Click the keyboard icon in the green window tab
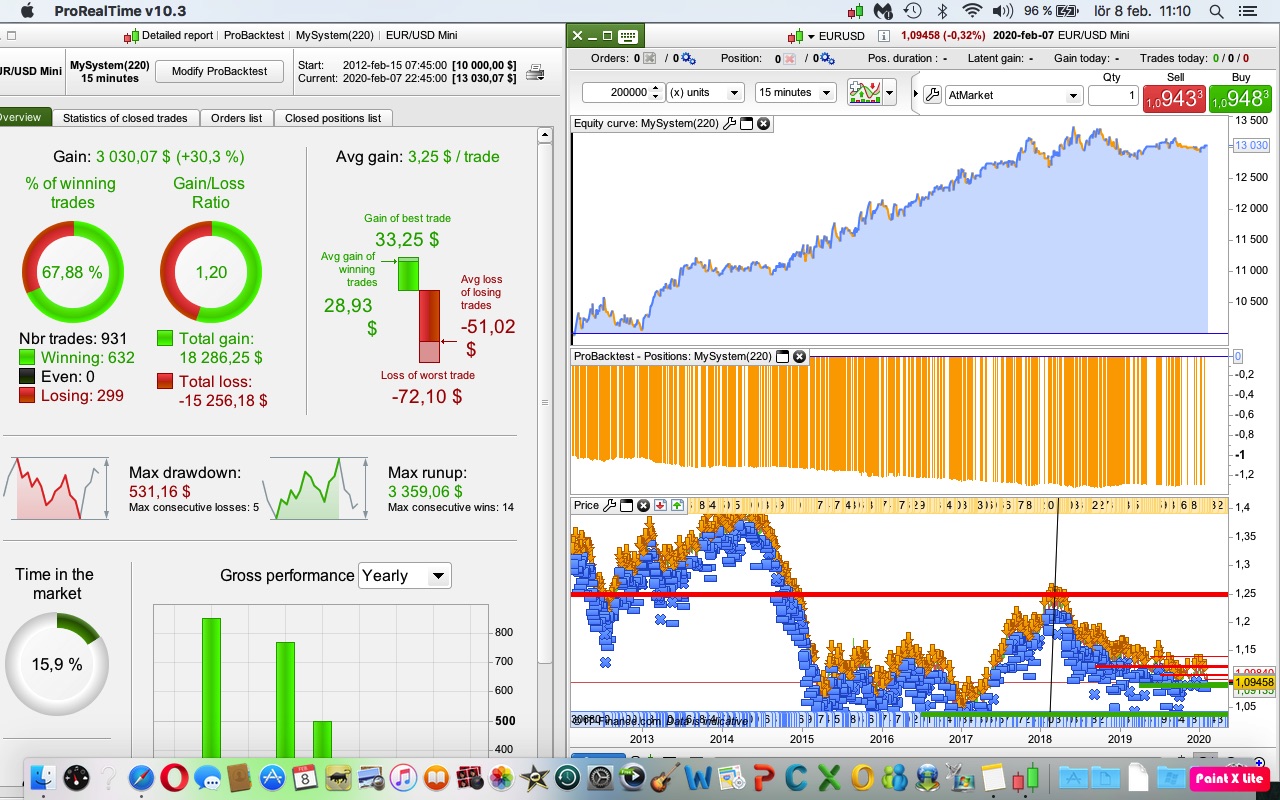Viewport: 1280px width, 800px height. tap(627, 36)
